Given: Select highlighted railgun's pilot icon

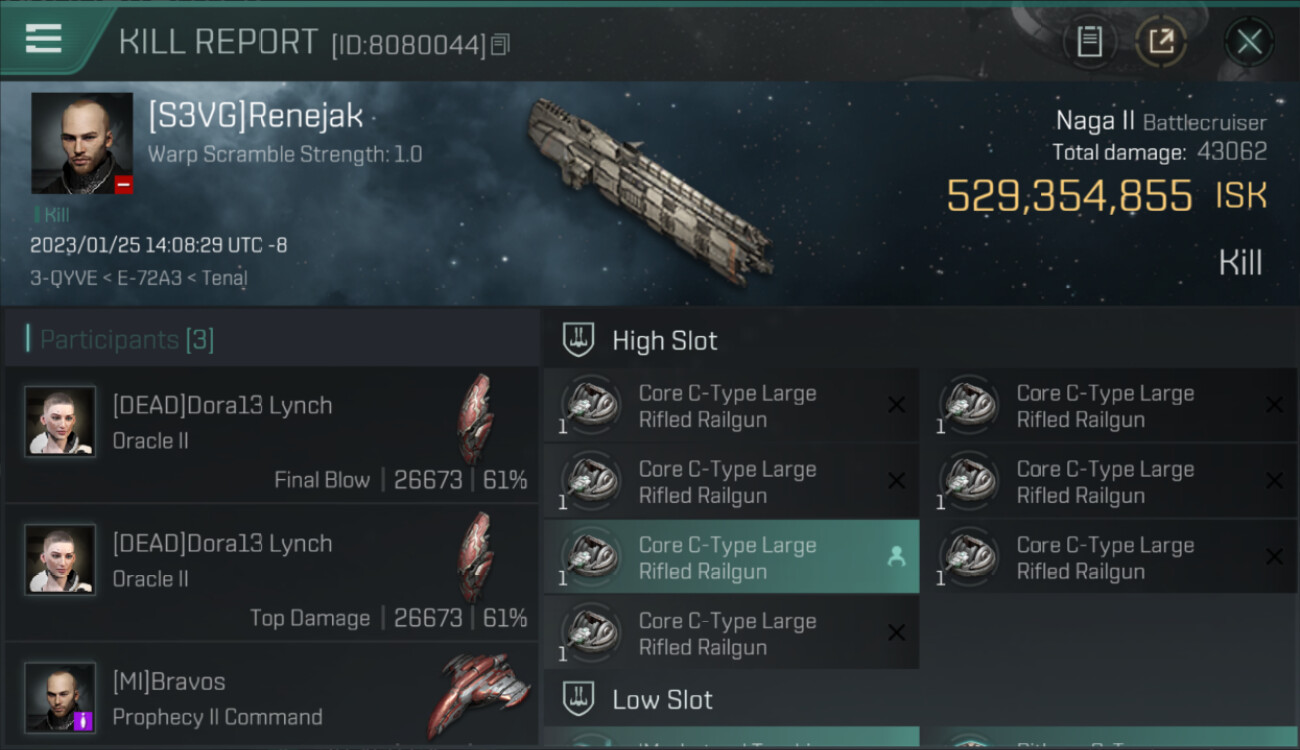Looking at the screenshot, I should click(x=896, y=557).
